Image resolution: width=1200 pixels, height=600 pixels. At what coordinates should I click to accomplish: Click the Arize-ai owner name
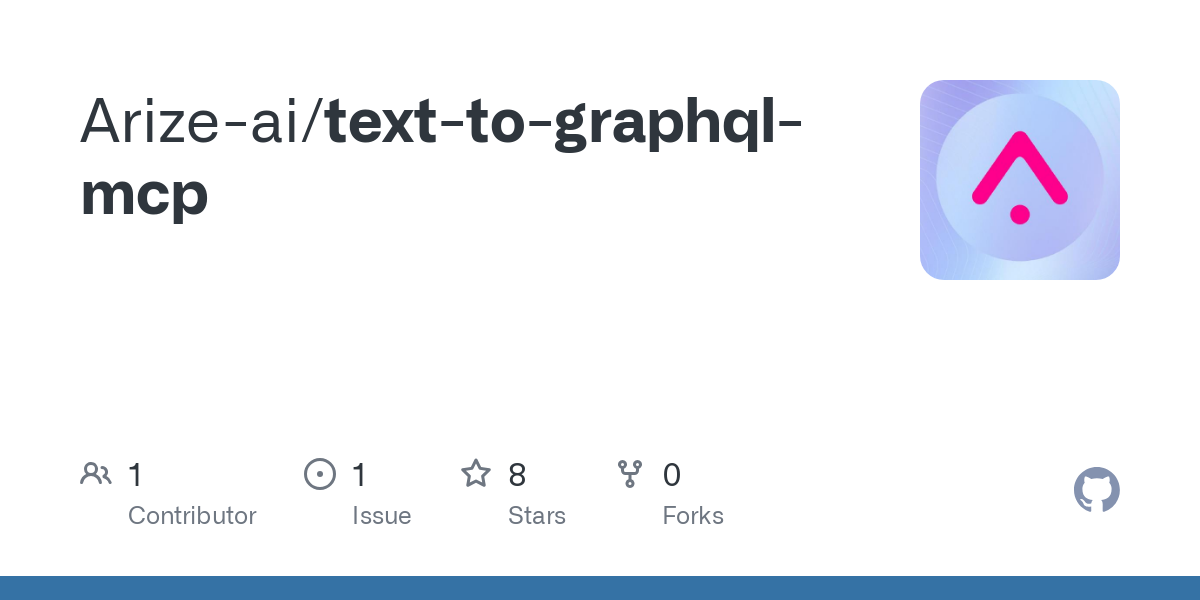[x=194, y=120]
